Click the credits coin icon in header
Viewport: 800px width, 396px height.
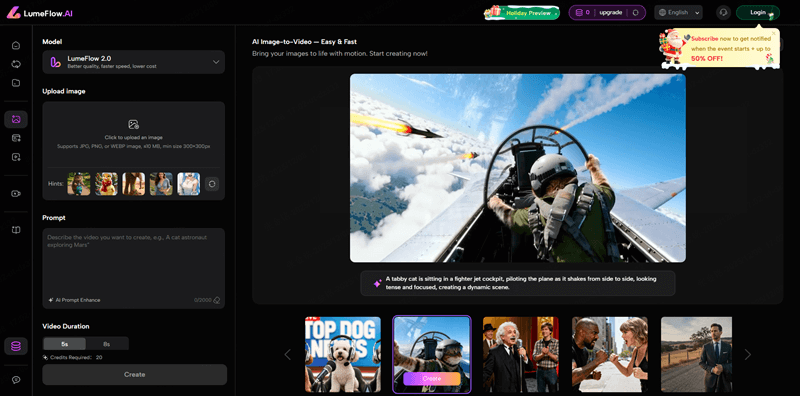tap(579, 13)
